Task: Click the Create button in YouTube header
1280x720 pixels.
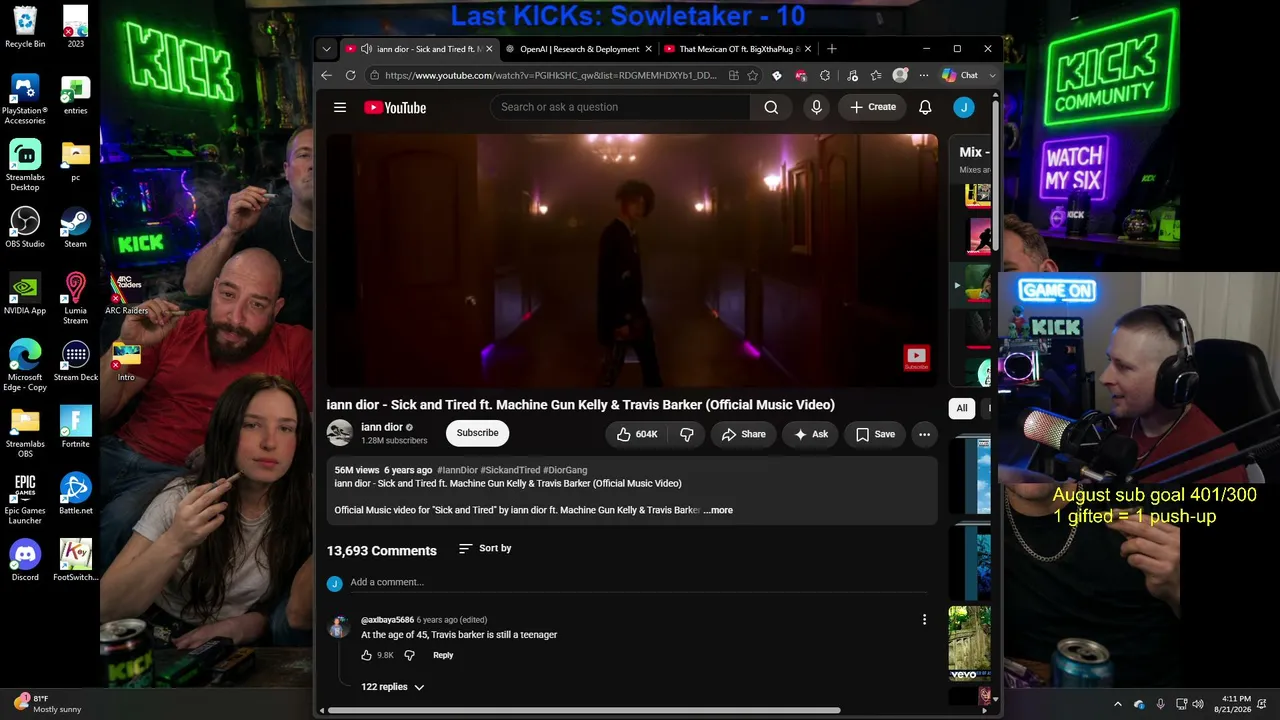Action: [873, 107]
